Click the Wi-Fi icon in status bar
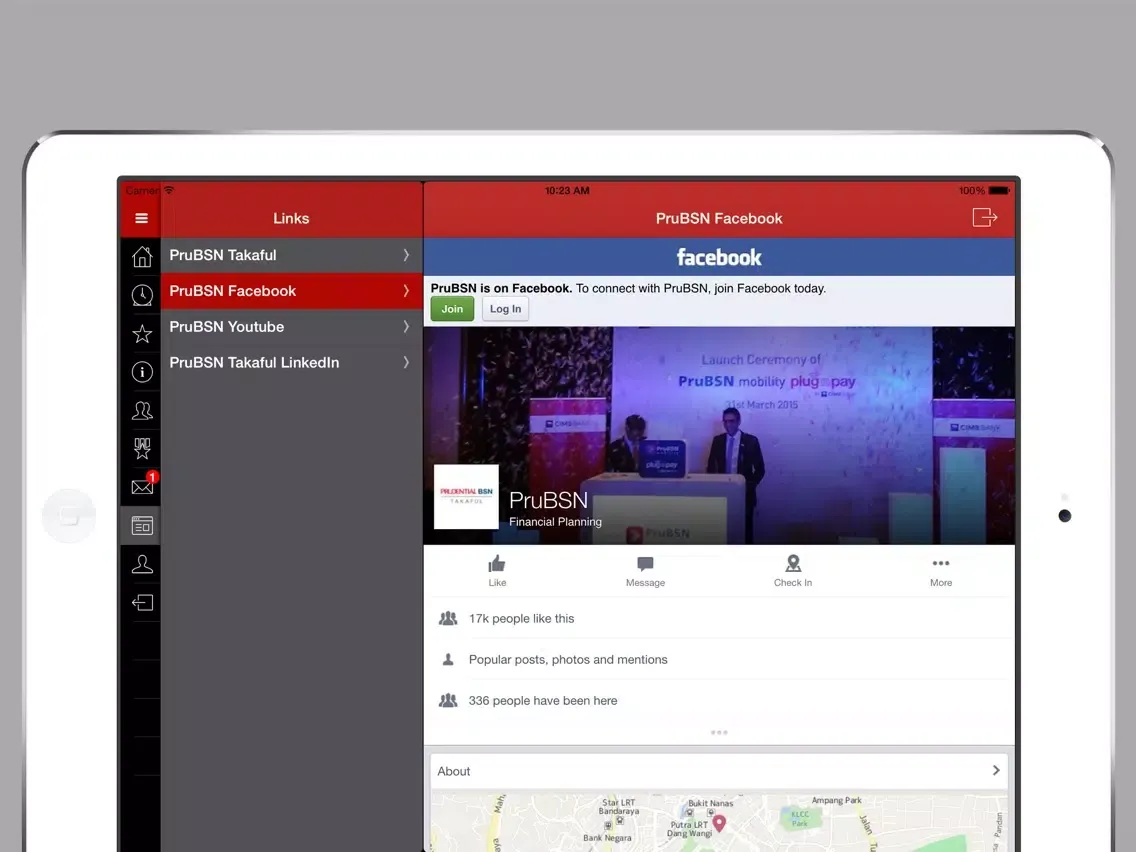The height and width of the screenshot is (852, 1136). point(169,190)
